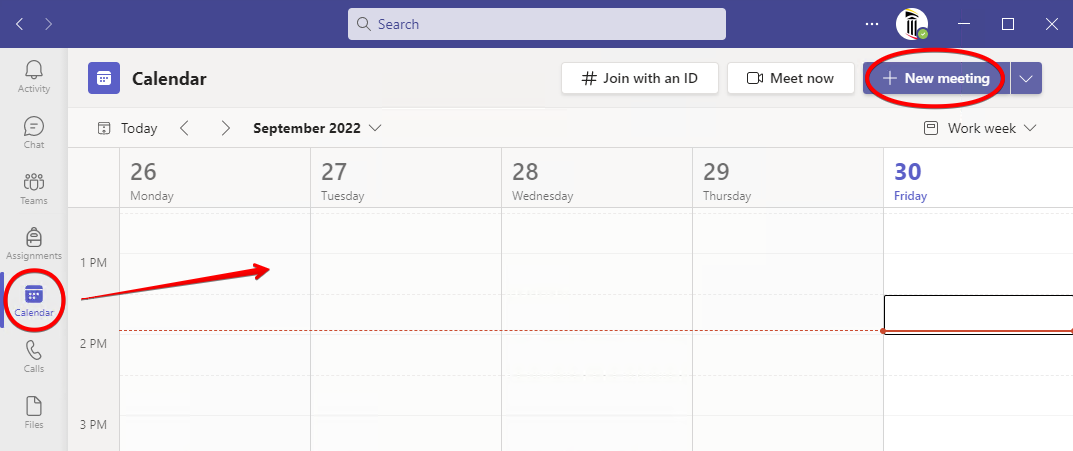
Task: Select the Friday 30 day header
Action: tap(910, 181)
